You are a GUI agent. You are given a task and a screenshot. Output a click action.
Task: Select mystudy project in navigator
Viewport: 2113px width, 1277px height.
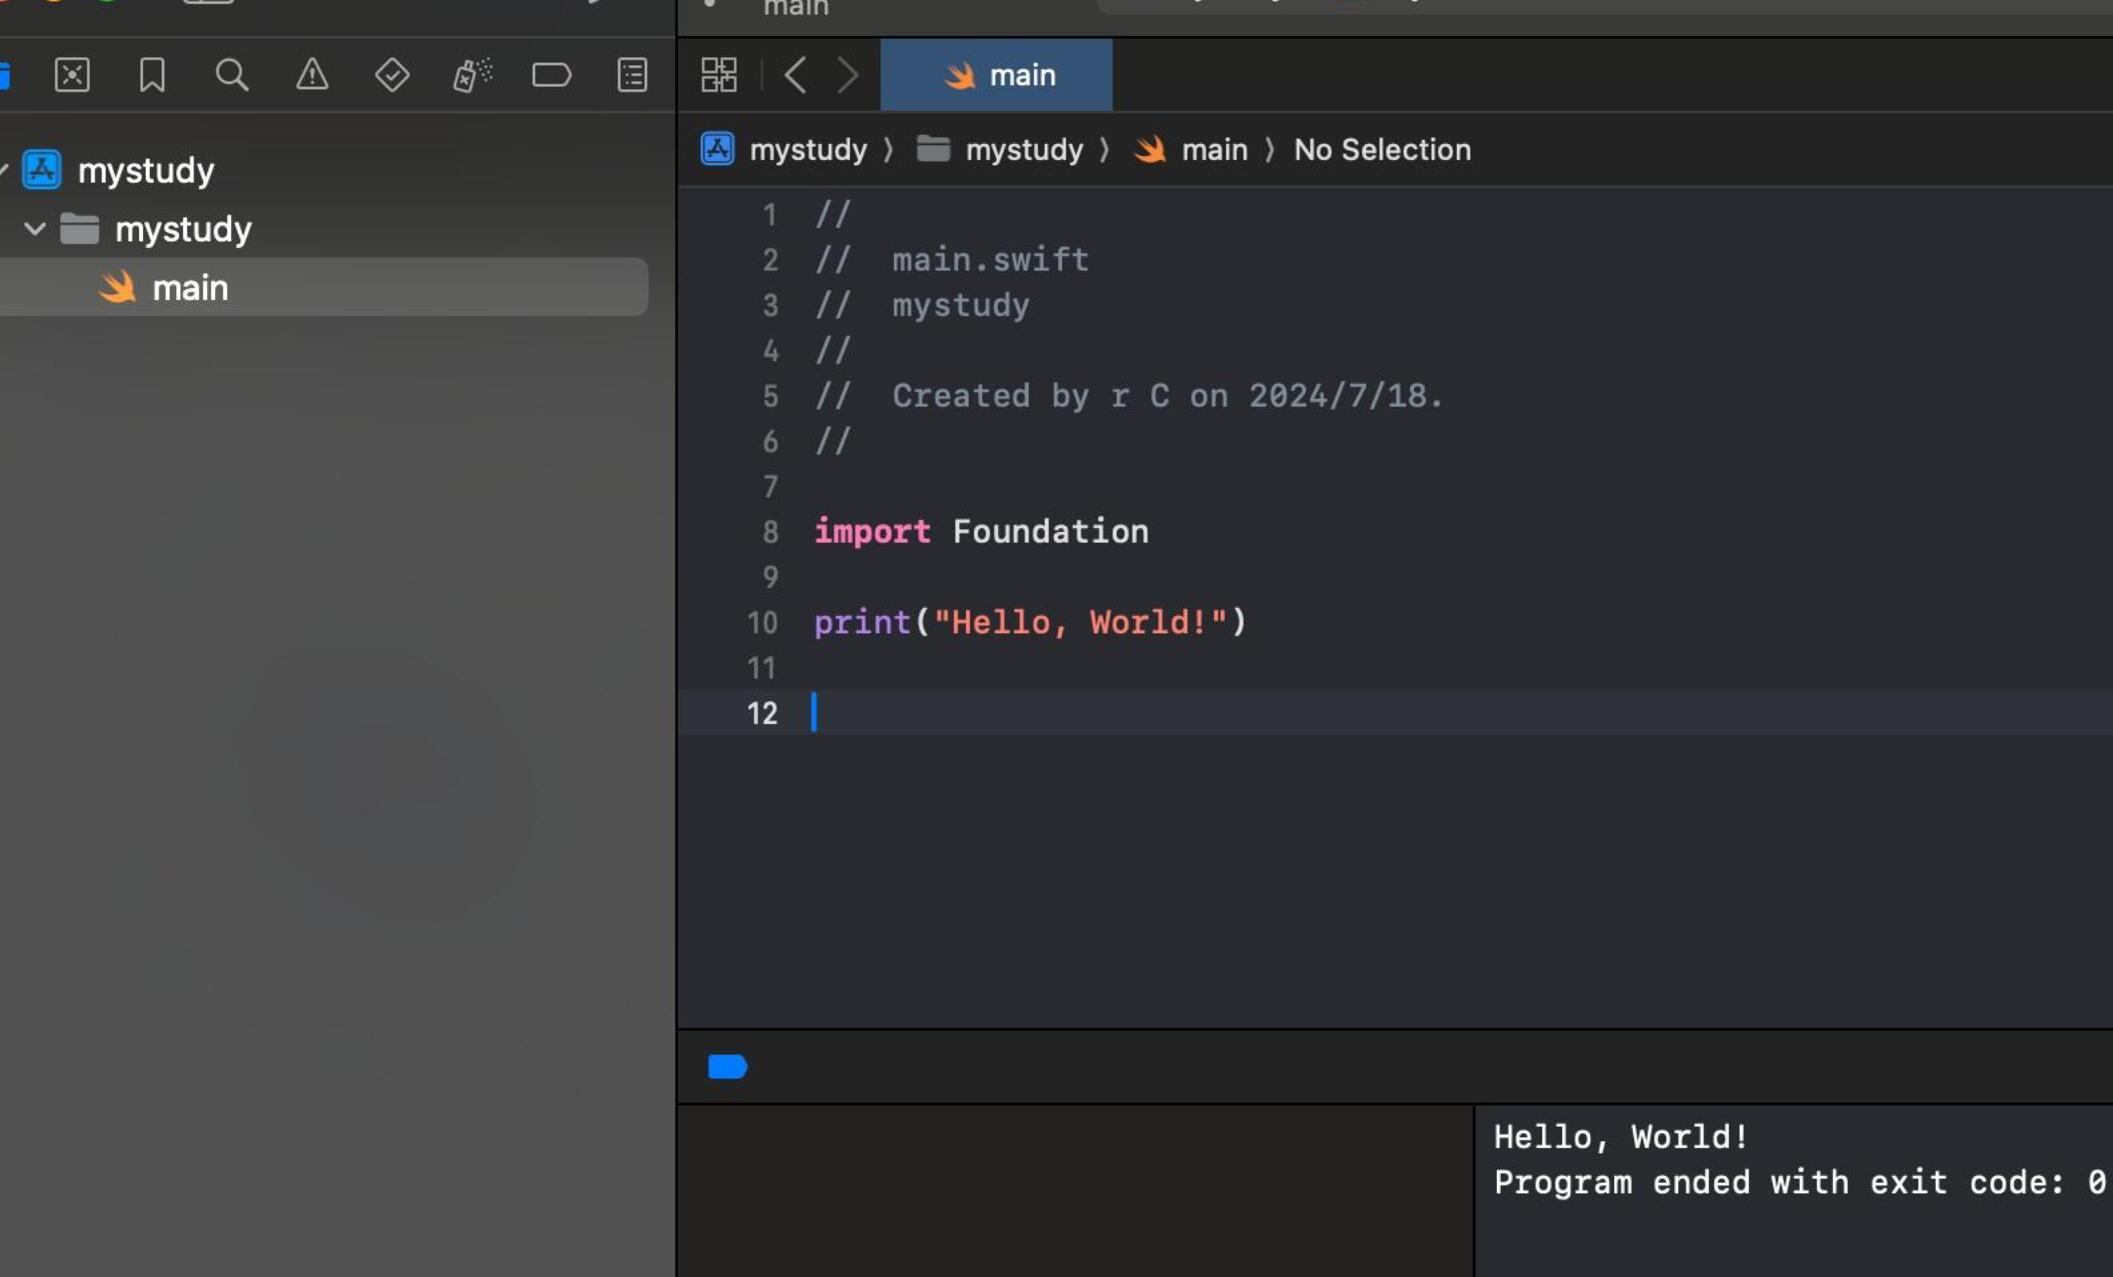click(x=146, y=170)
